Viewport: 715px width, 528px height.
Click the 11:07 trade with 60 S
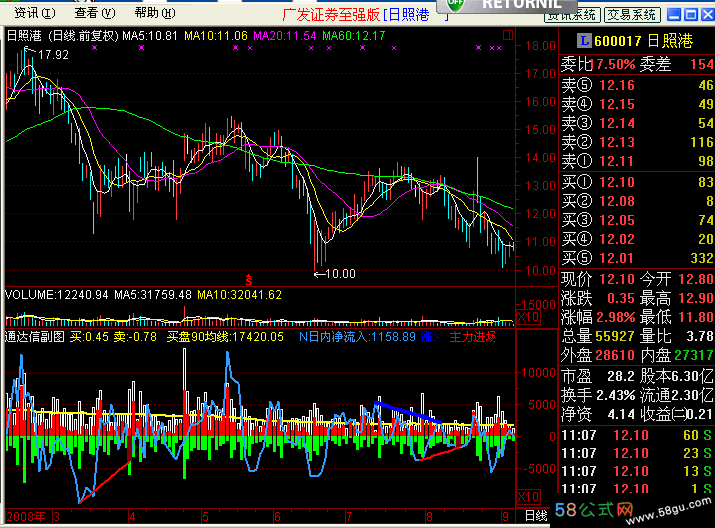coord(636,435)
